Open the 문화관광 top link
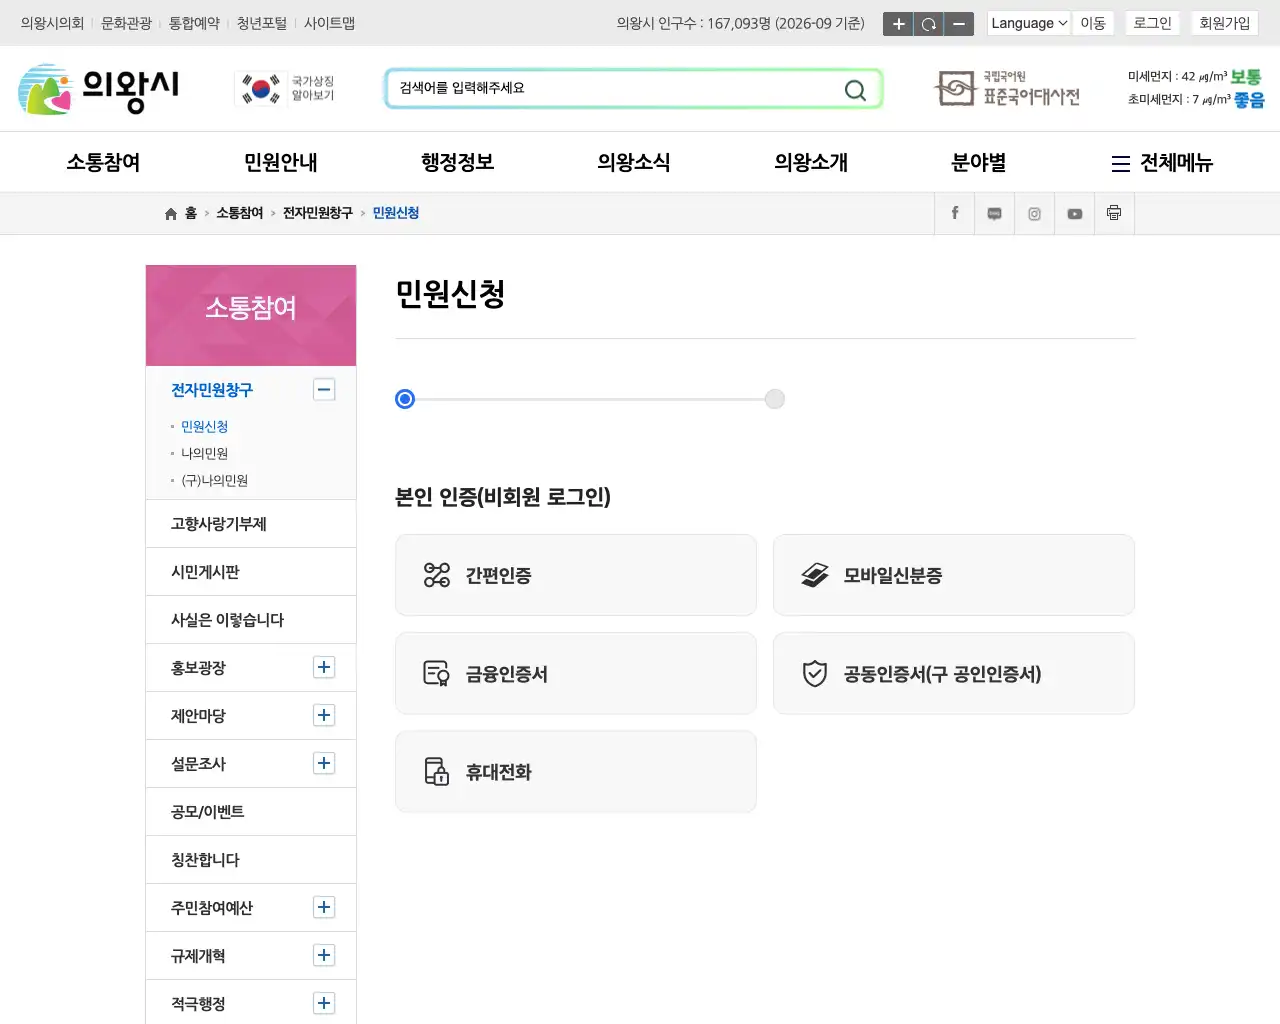This screenshot has width=1280, height=1024. coord(126,23)
